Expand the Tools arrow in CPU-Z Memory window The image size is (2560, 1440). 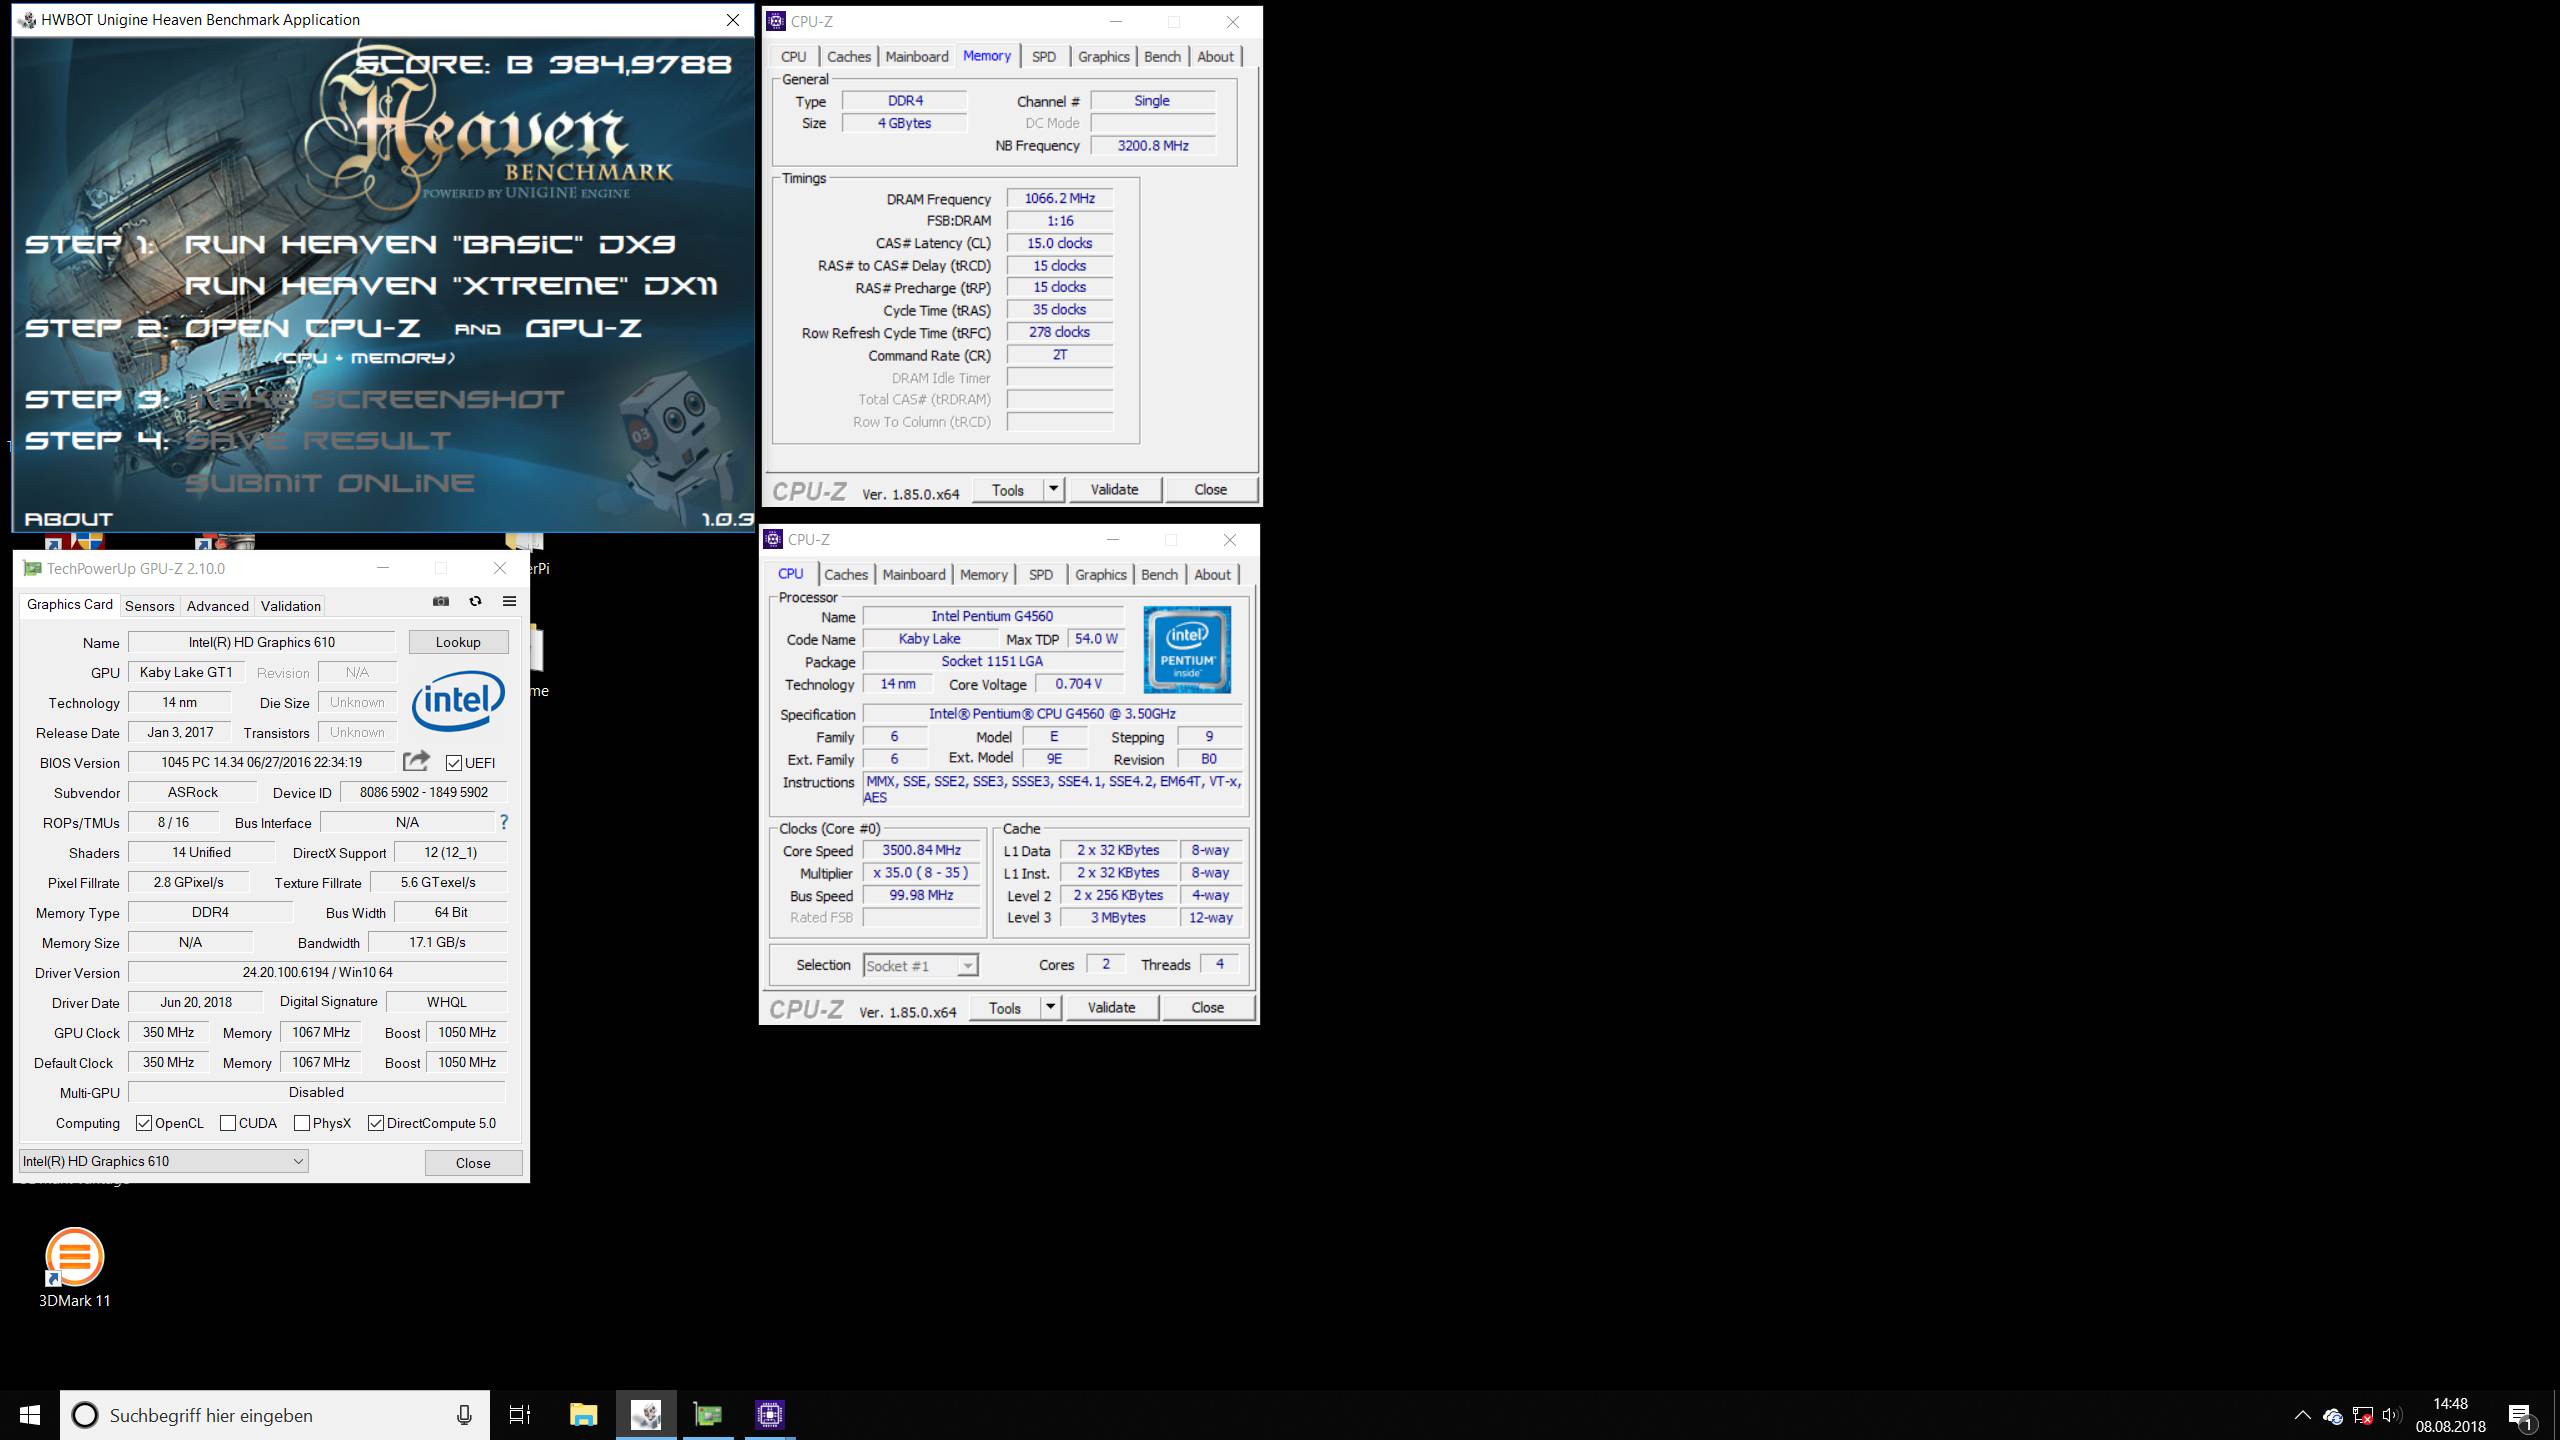click(1053, 489)
